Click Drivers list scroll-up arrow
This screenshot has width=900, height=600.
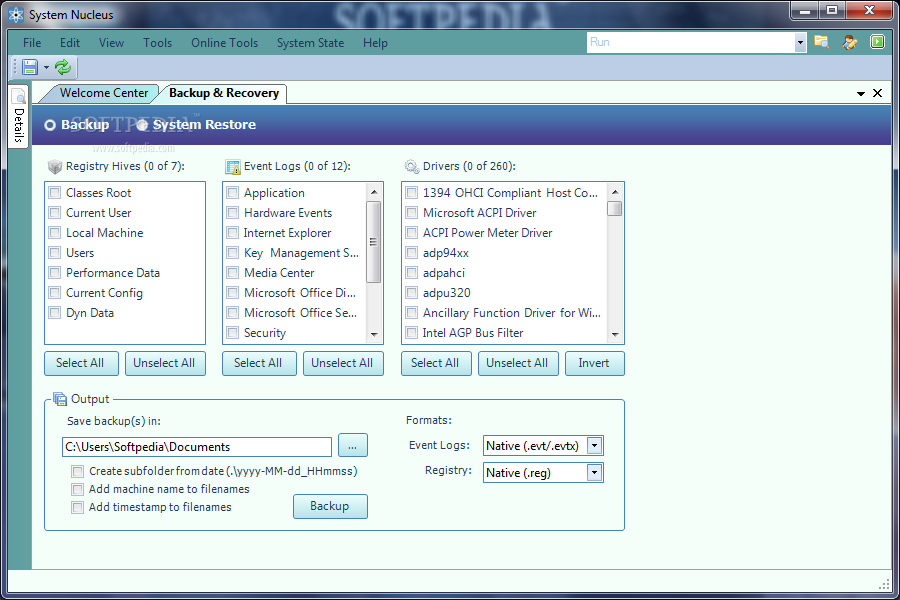(x=615, y=192)
